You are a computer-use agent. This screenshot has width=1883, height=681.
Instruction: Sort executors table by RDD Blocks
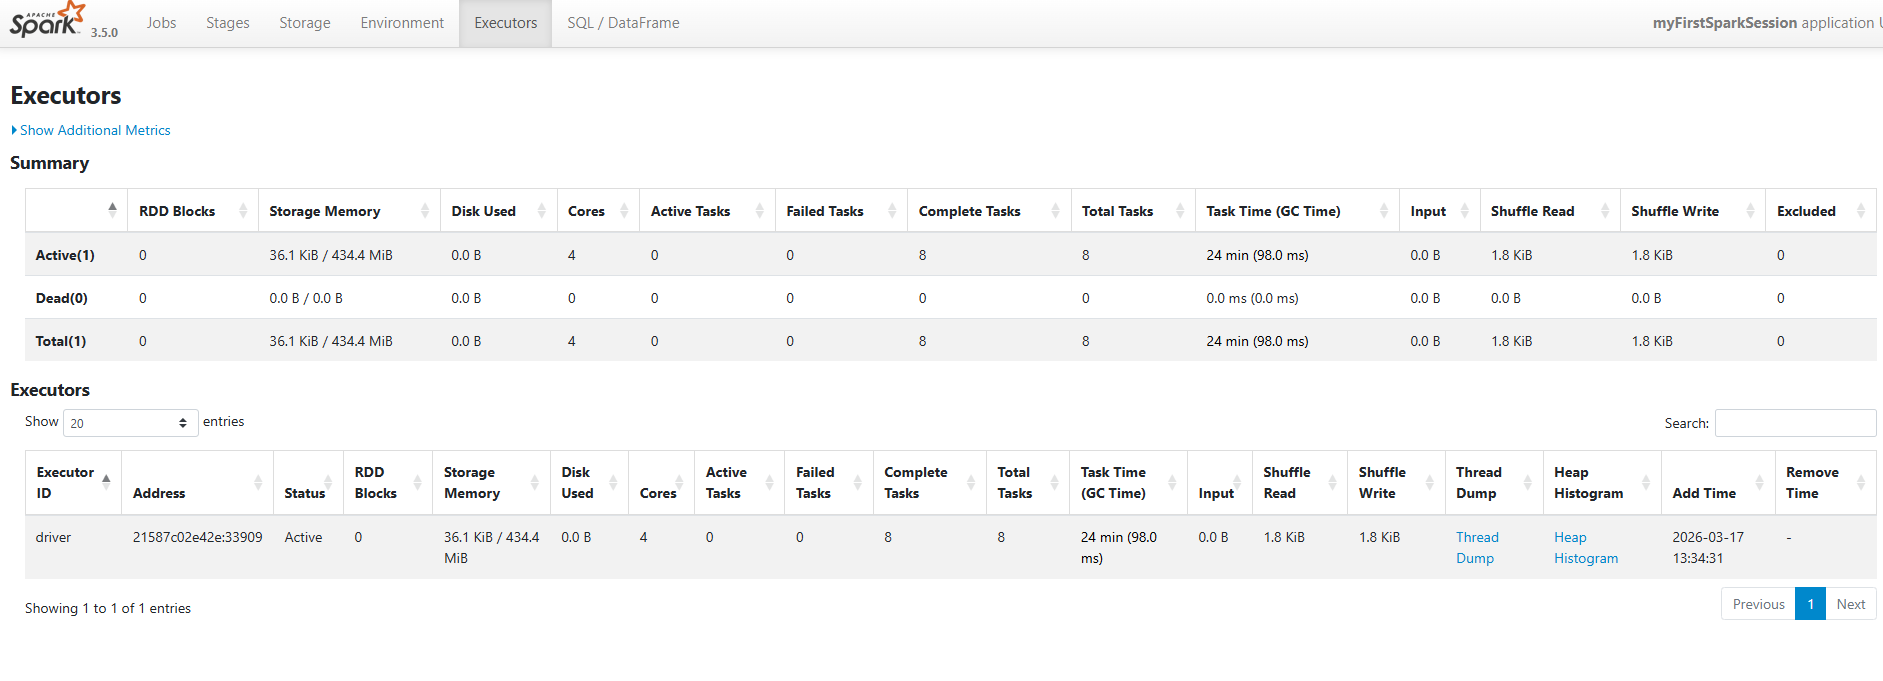click(x=388, y=483)
